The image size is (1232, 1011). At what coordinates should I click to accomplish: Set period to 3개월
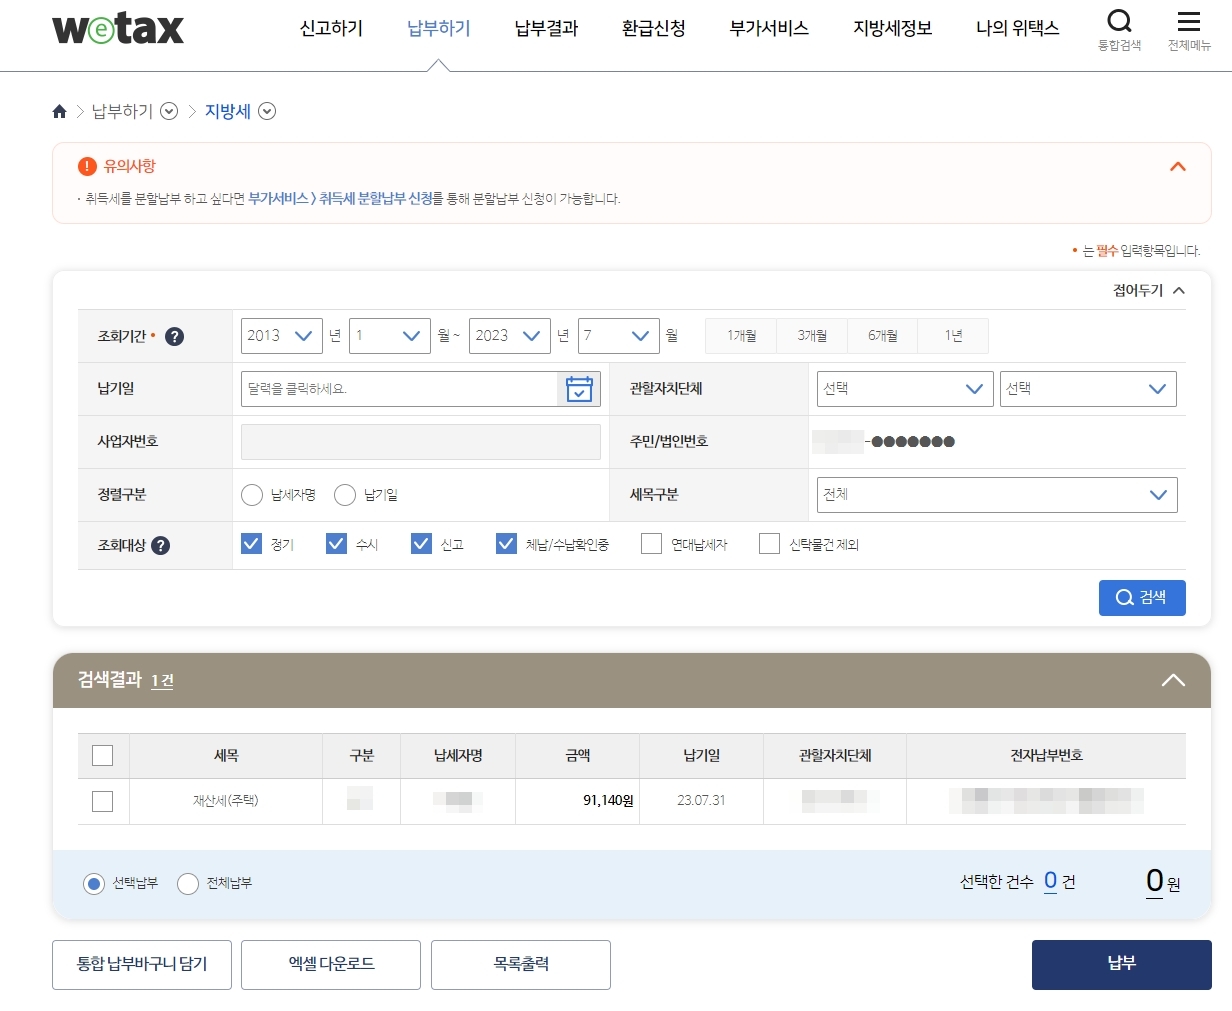coord(812,336)
